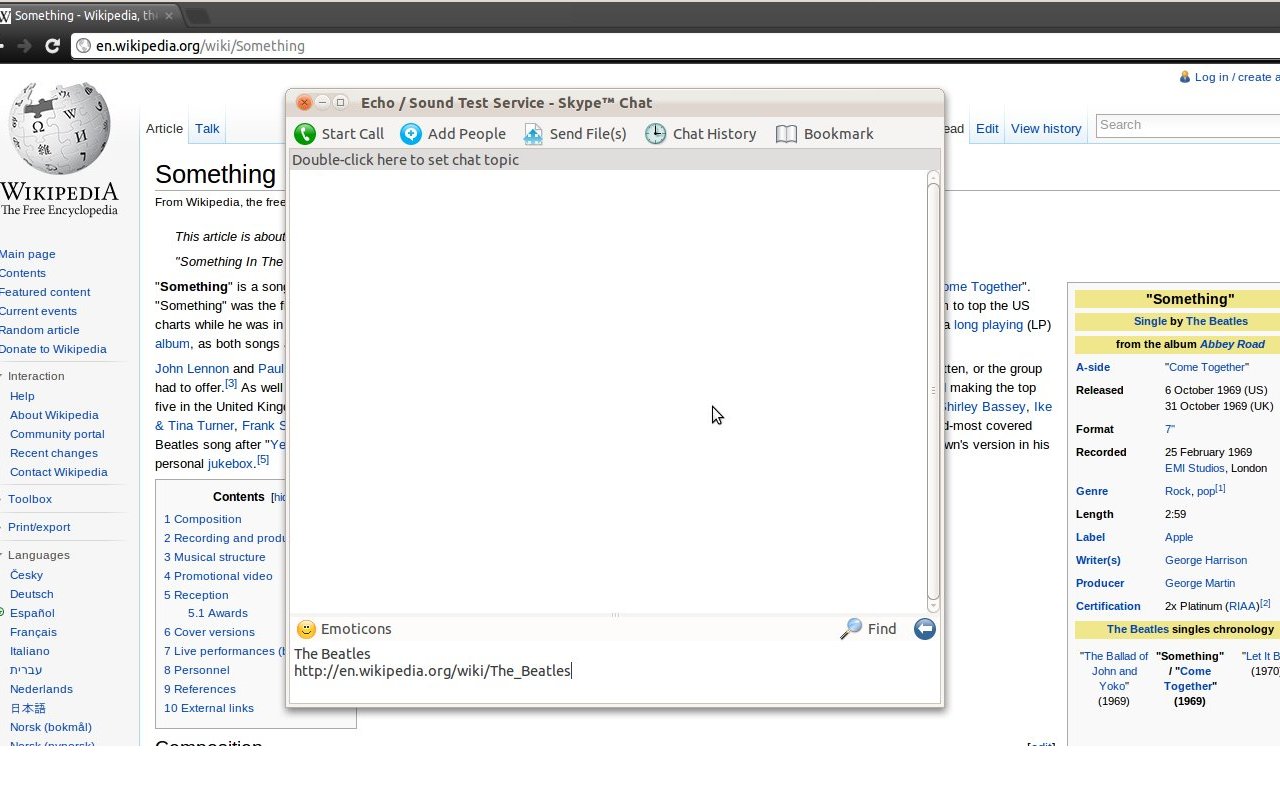Image resolution: width=1280 pixels, height=800 pixels.
Task: Collapse the Languages sidebar section
Action: click(38, 555)
